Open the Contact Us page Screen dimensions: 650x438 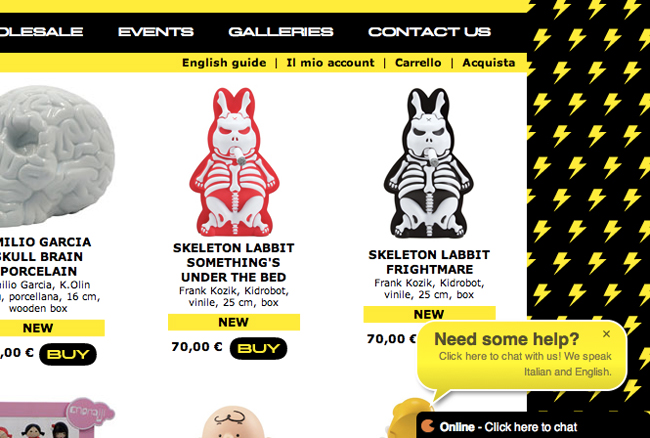(429, 32)
